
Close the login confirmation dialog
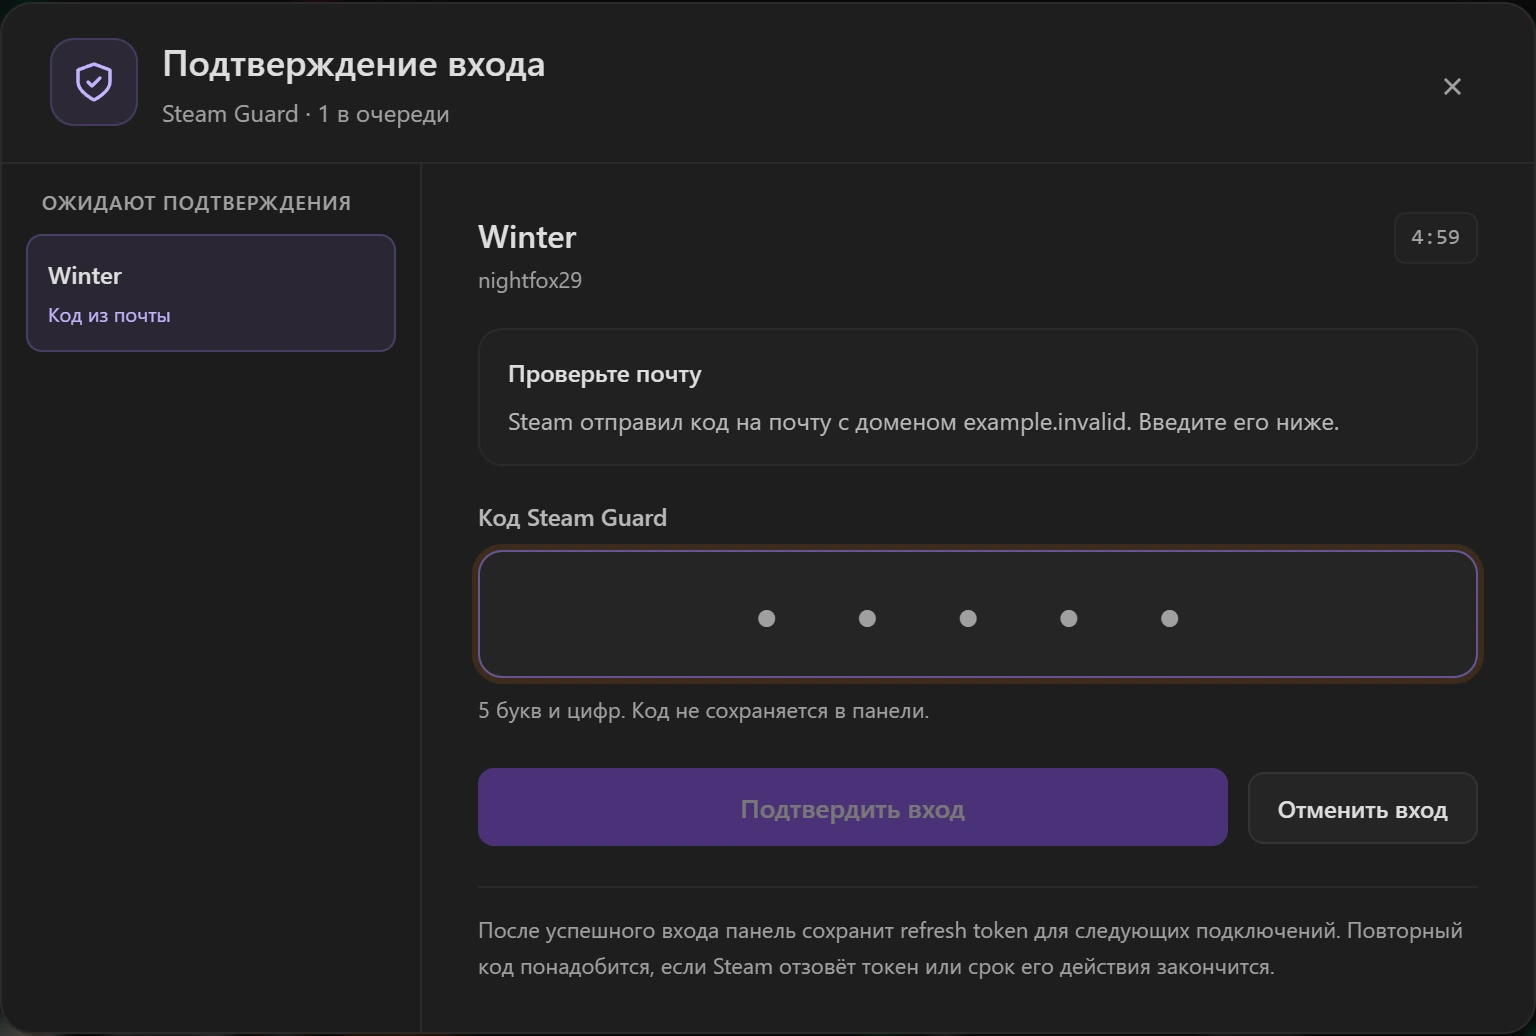pyautogui.click(x=1452, y=87)
